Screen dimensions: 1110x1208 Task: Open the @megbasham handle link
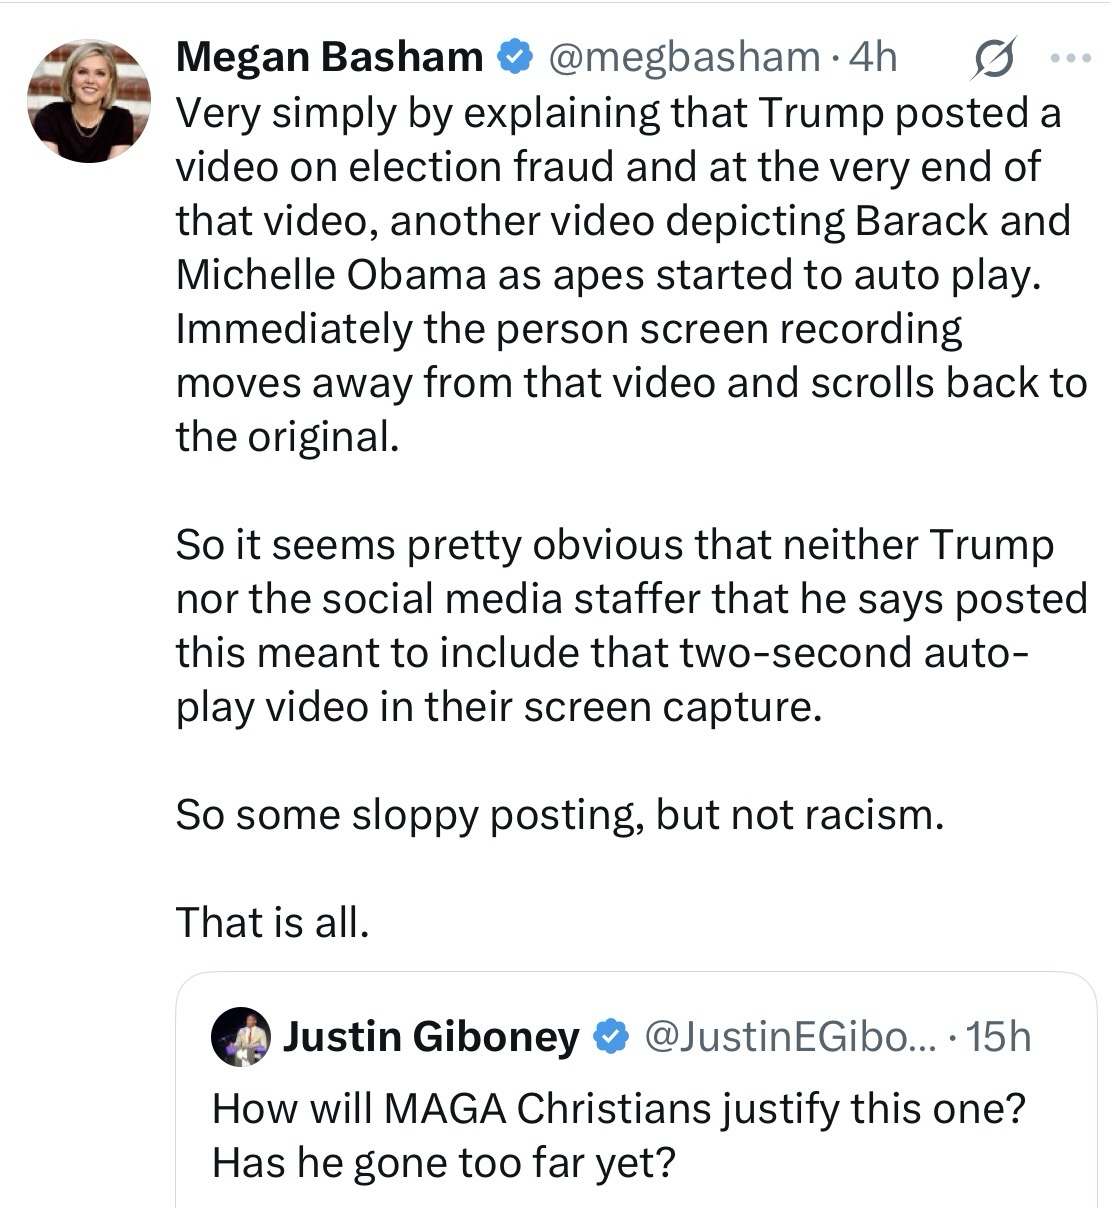click(x=682, y=58)
